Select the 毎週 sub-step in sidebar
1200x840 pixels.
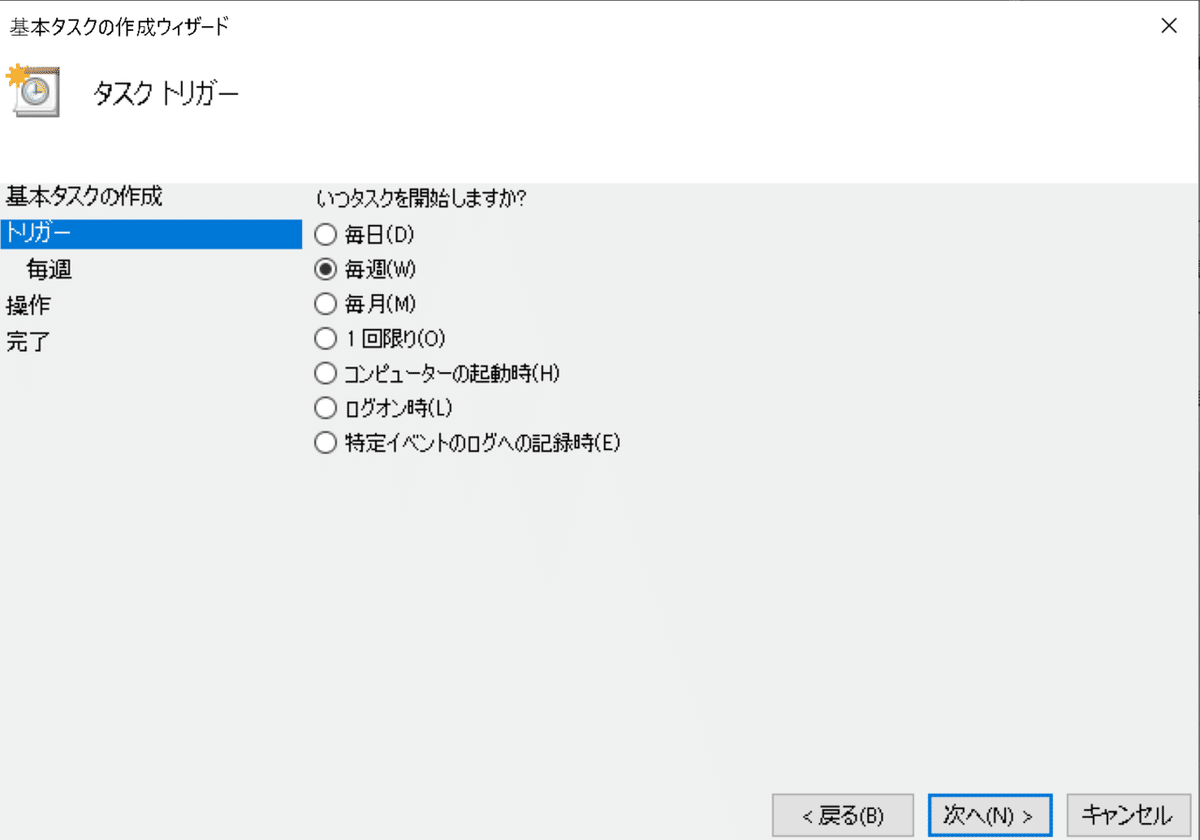[x=49, y=270]
